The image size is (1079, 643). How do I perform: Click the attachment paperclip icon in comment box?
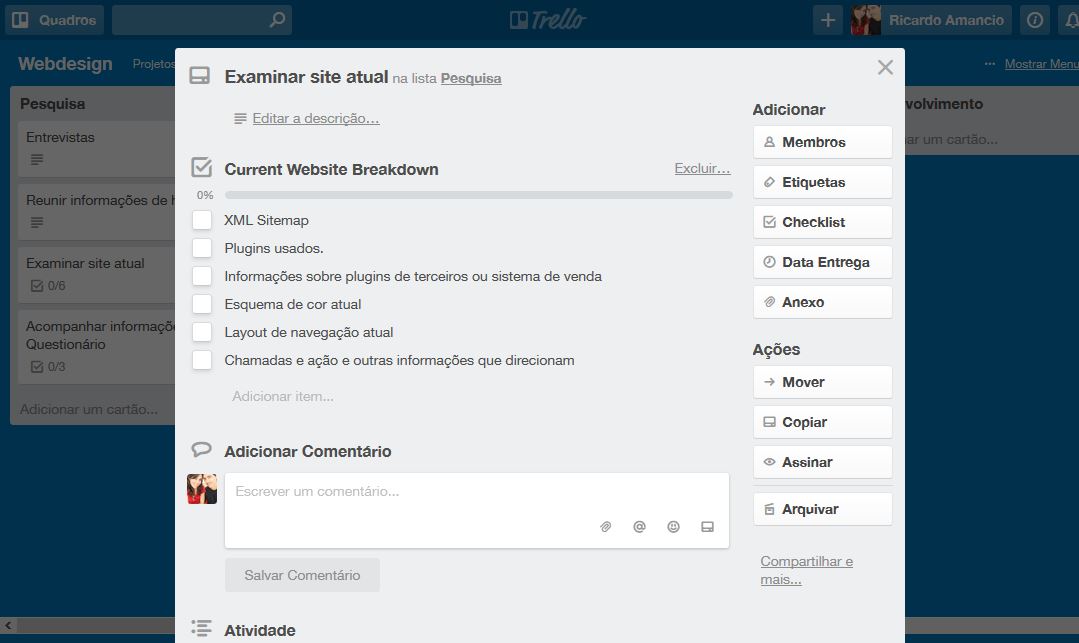click(x=606, y=527)
